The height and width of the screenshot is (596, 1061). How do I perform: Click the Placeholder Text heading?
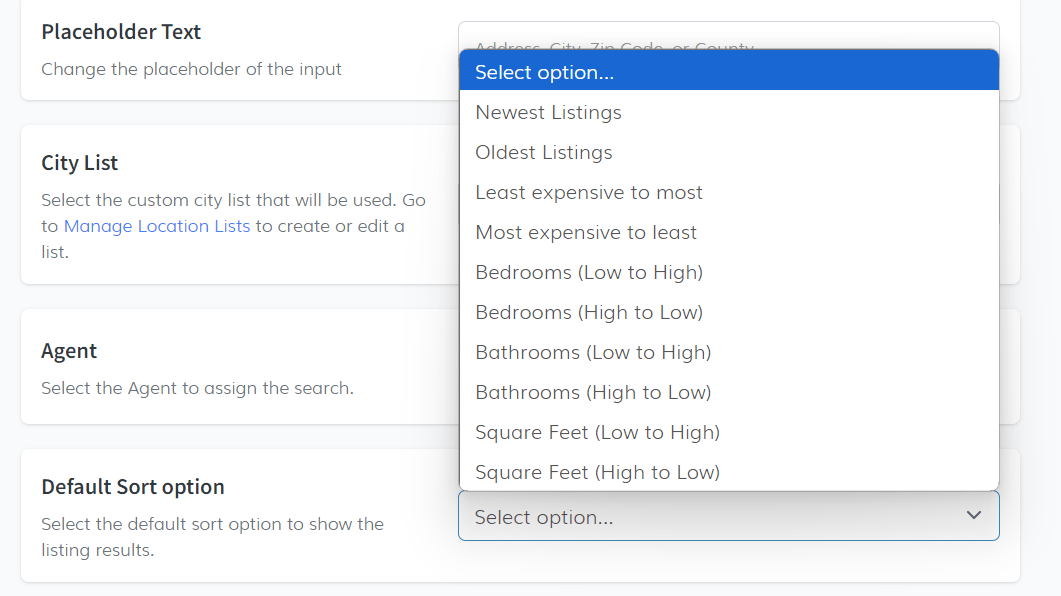tap(121, 32)
